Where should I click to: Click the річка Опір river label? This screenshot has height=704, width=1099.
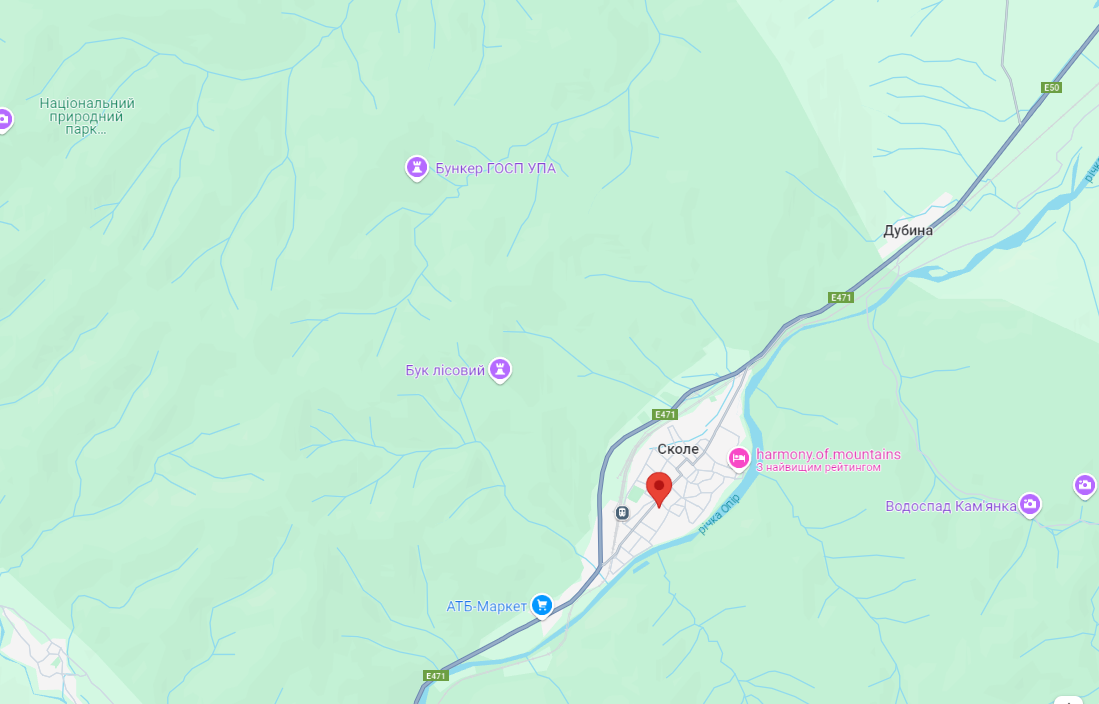pos(719,514)
